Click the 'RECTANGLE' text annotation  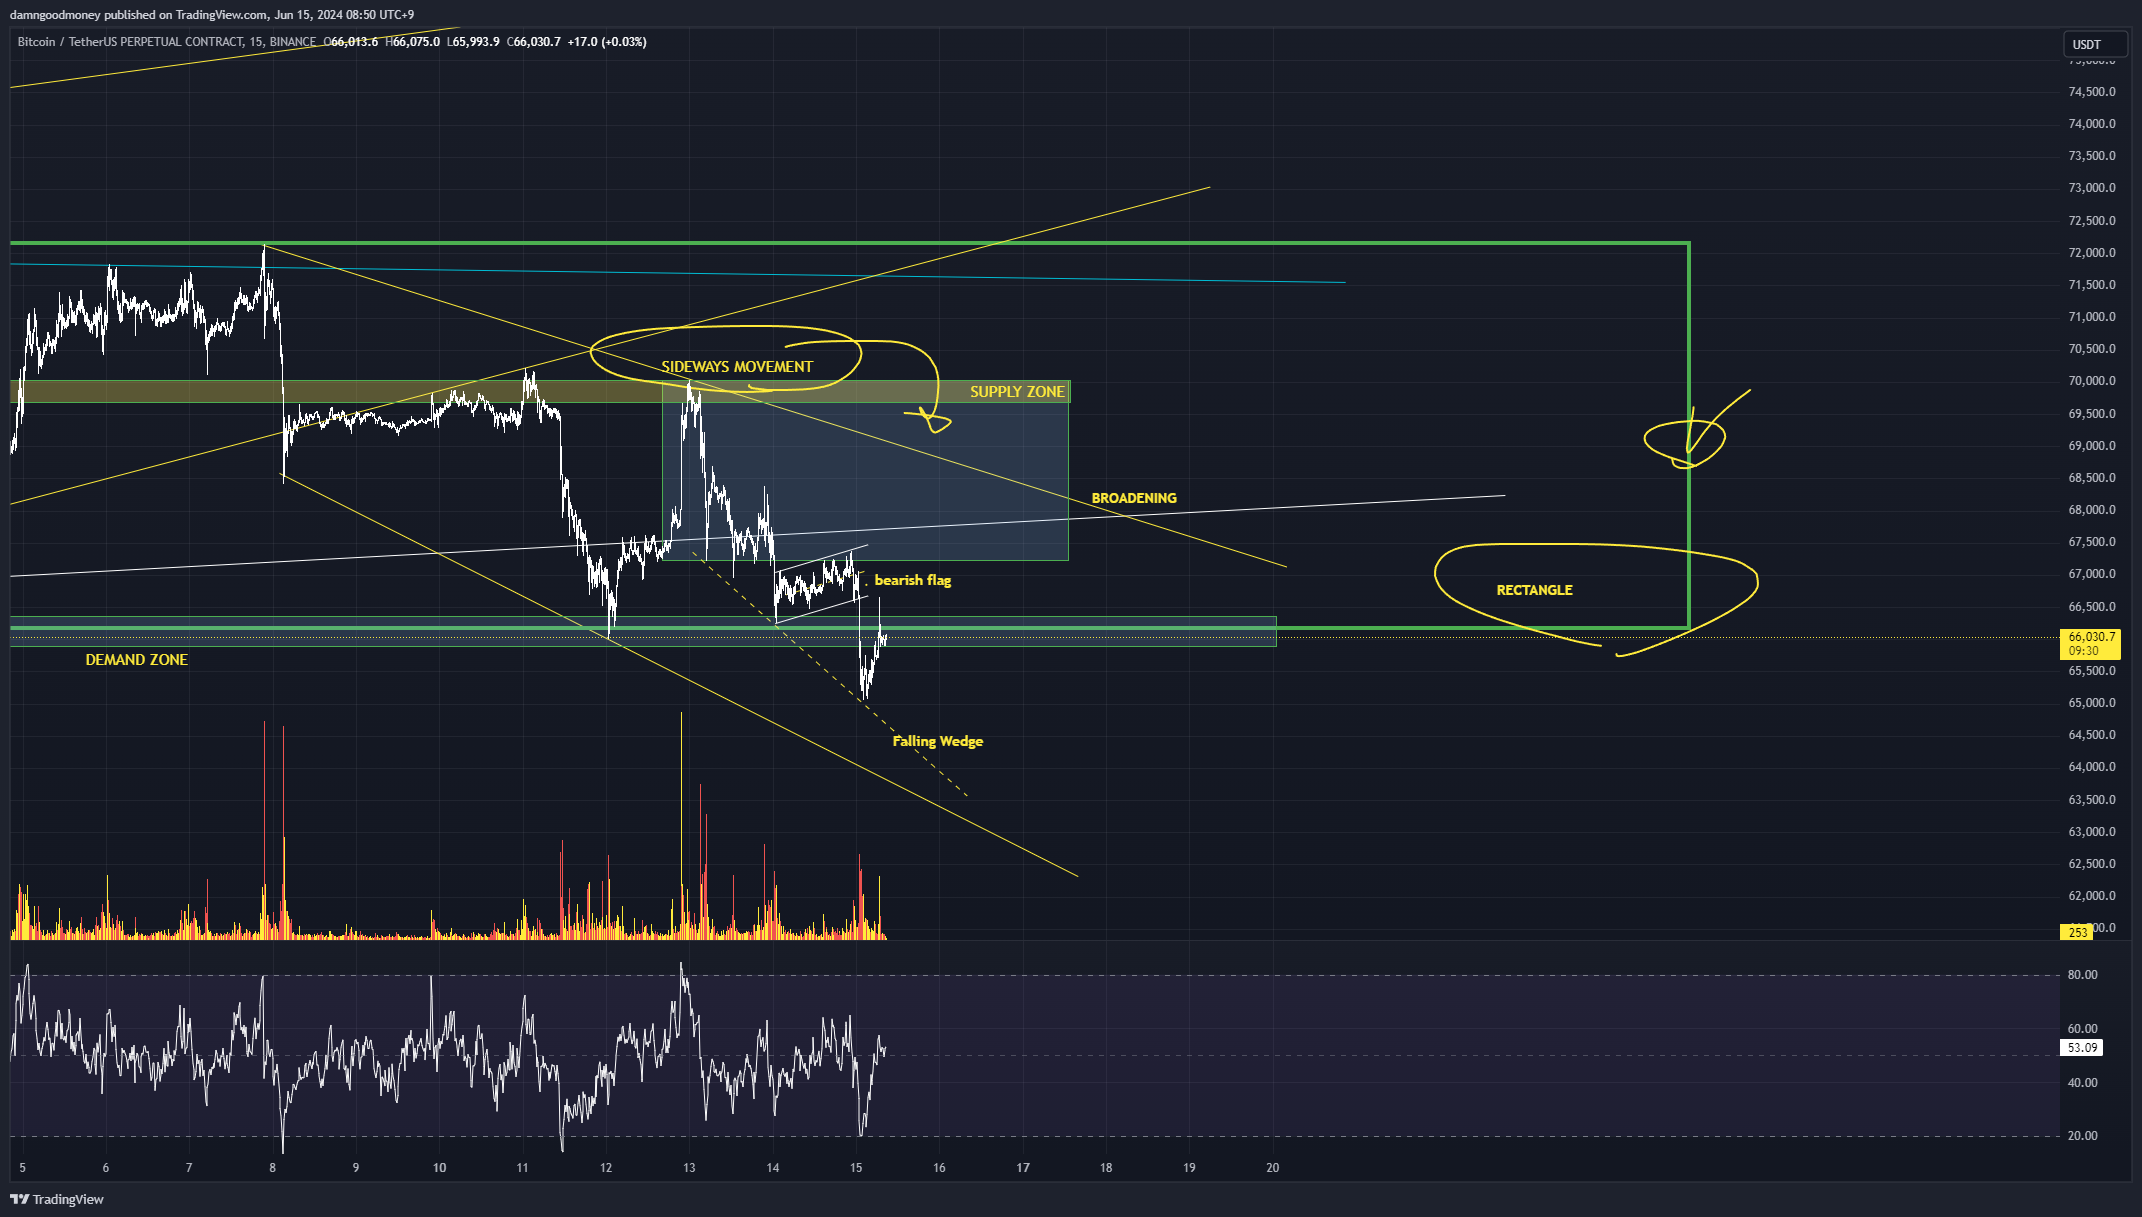pos(1534,590)
